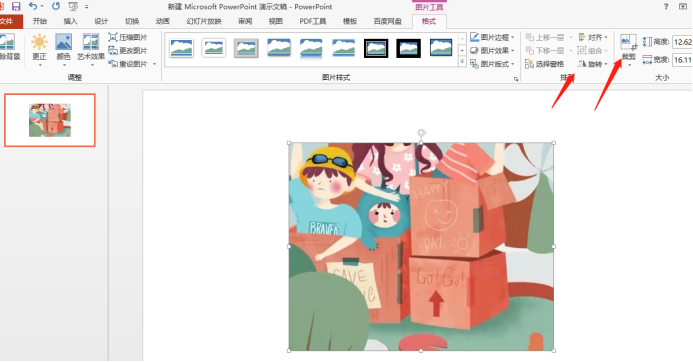Click 上移一层 bring forward

click(544, 38)
